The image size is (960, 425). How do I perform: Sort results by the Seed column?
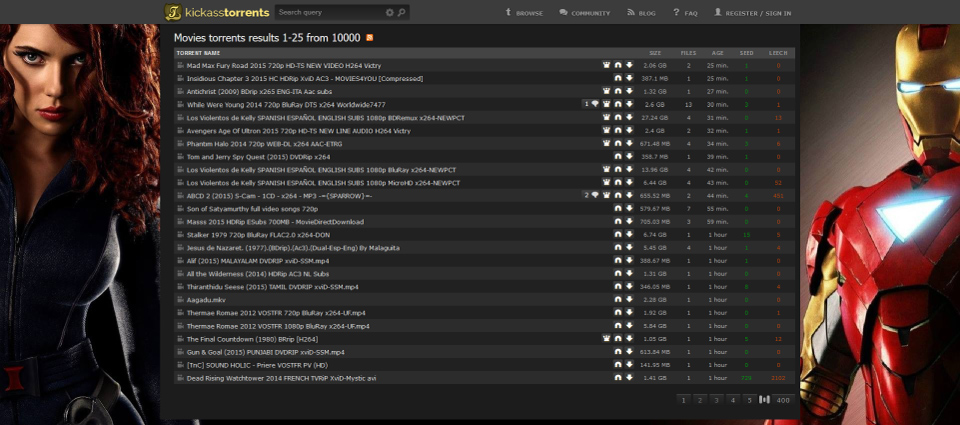[x=746, y=53]
